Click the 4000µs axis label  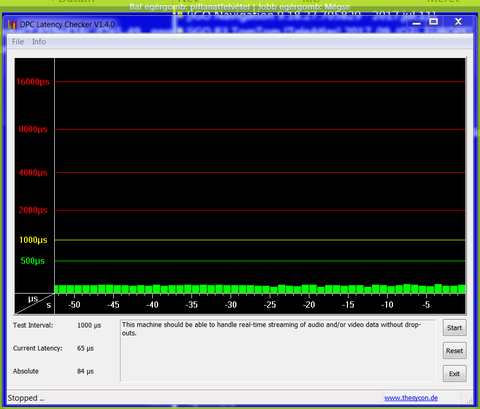33,173
